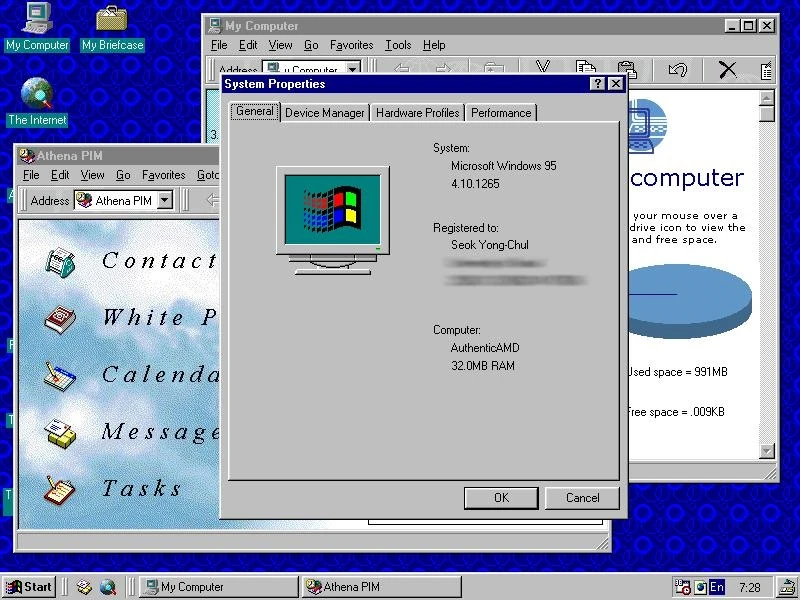The image size is (800, 600).
Task: Click the En language indicator in system tray
Action: (x=717, y=587)
